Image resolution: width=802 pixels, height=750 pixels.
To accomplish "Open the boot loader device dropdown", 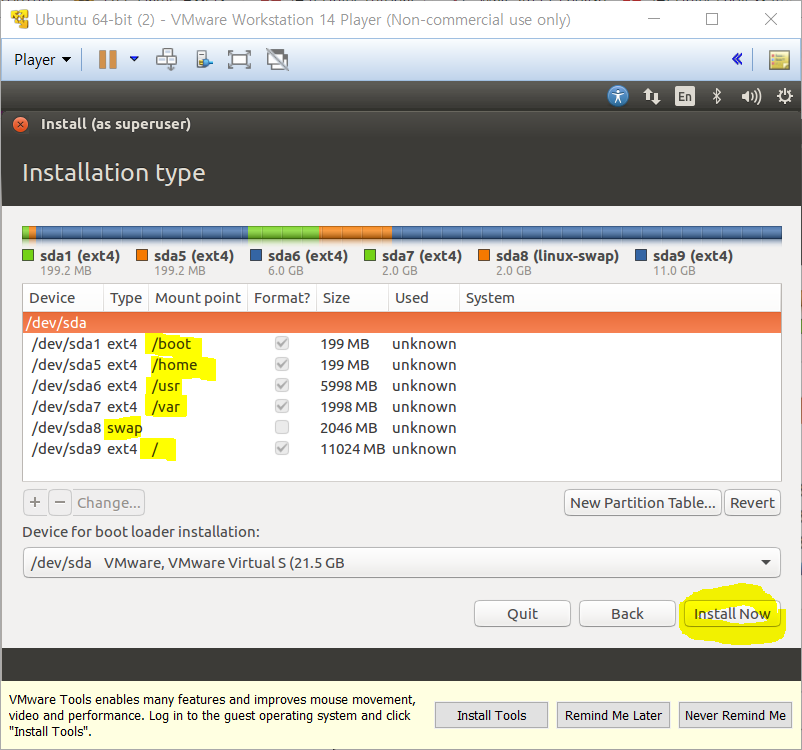I will click(x=401, y=563).
